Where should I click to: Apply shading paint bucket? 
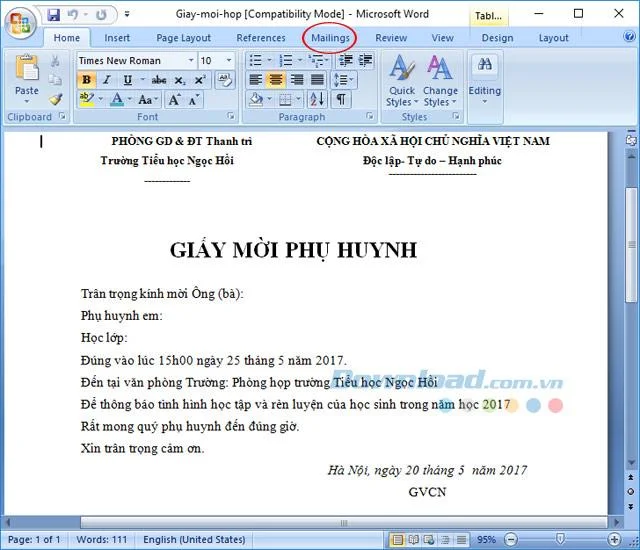pos(256,99)
